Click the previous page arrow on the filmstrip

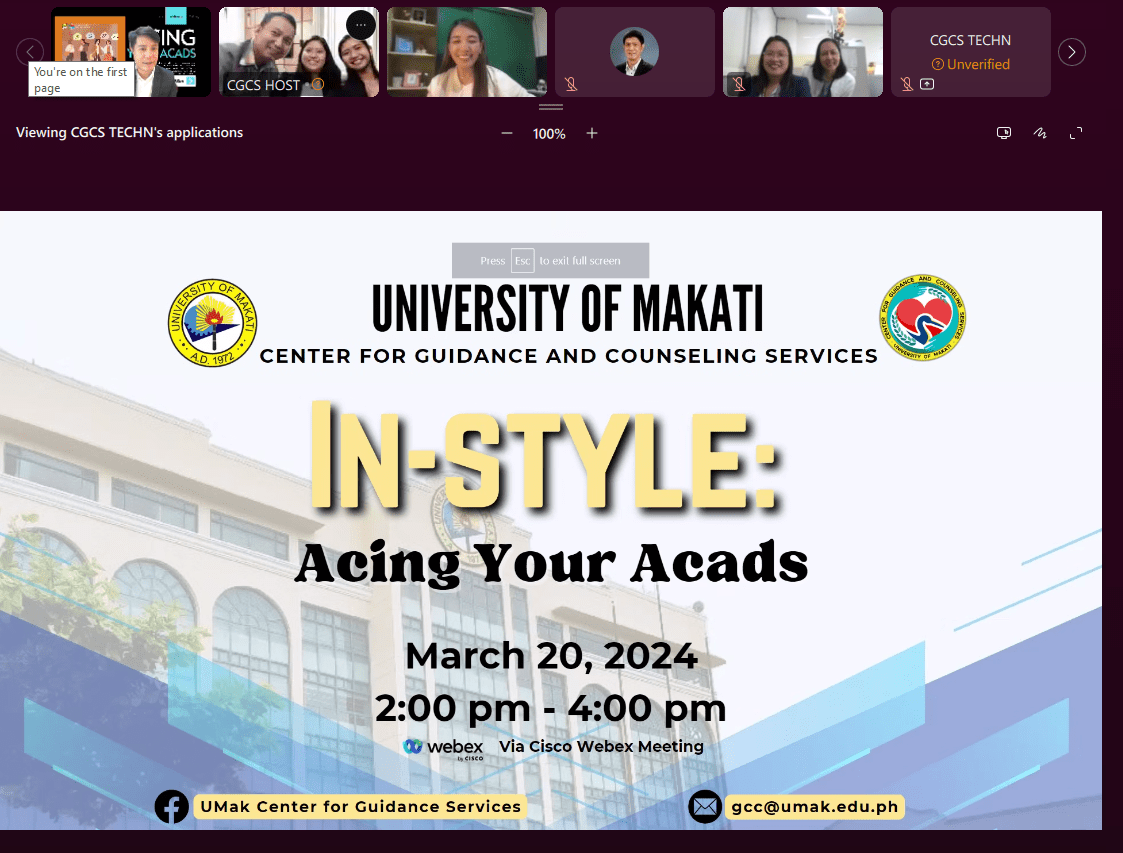[30, 52]
